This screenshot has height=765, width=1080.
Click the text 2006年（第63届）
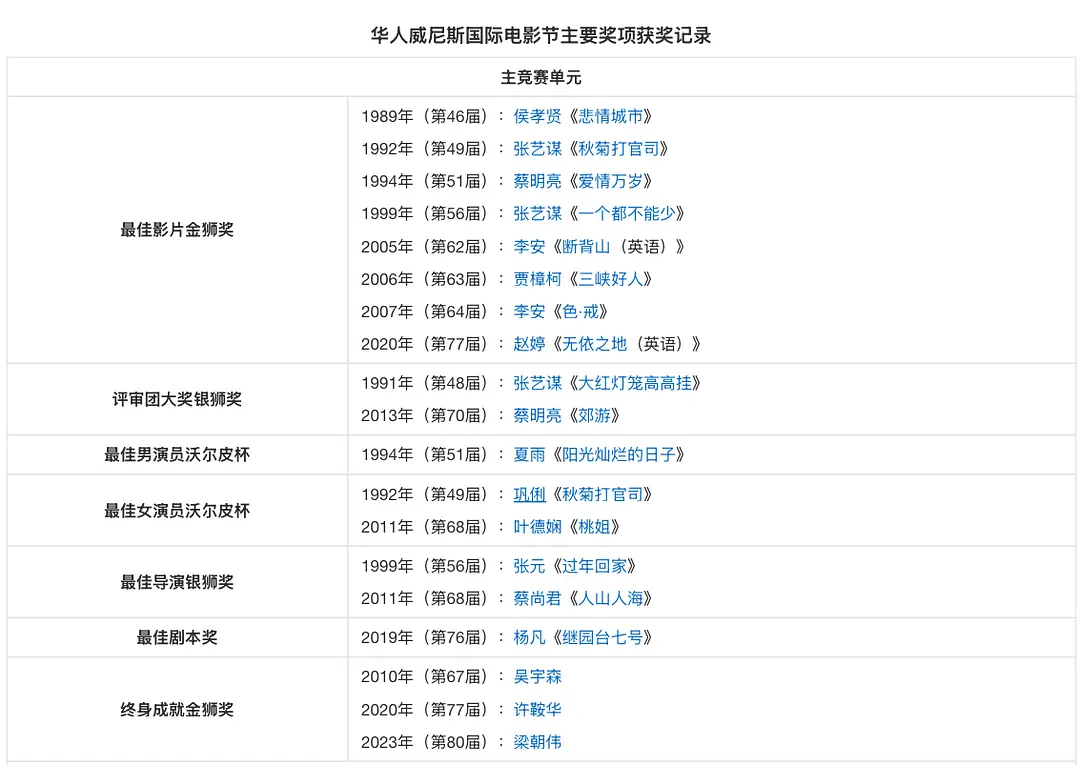426,279
